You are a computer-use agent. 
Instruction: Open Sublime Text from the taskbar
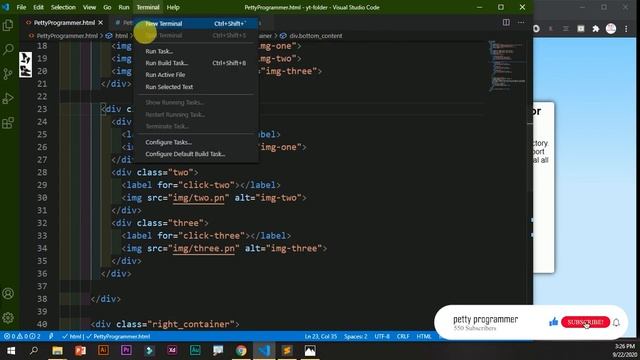pyautogui.click(x=287, y=351)
